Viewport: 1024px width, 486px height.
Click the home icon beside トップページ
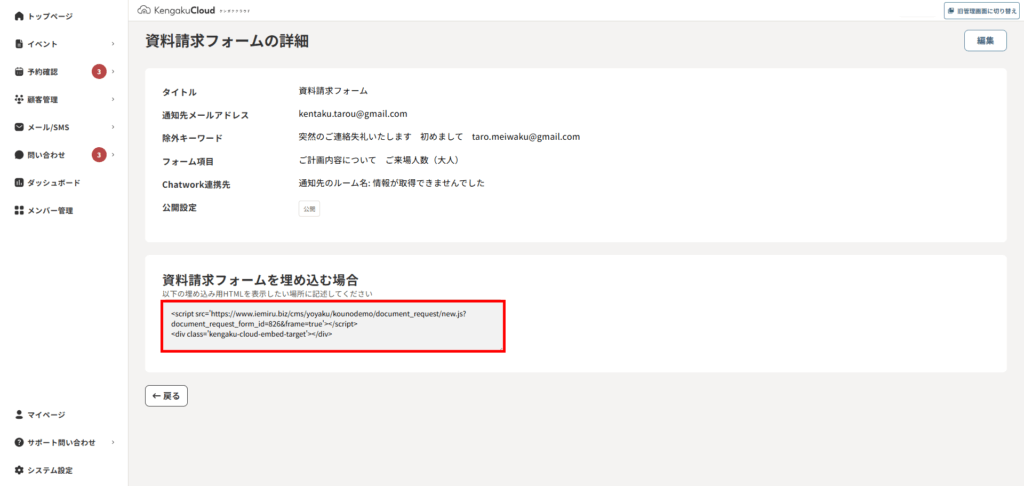[x=19, y=16]
